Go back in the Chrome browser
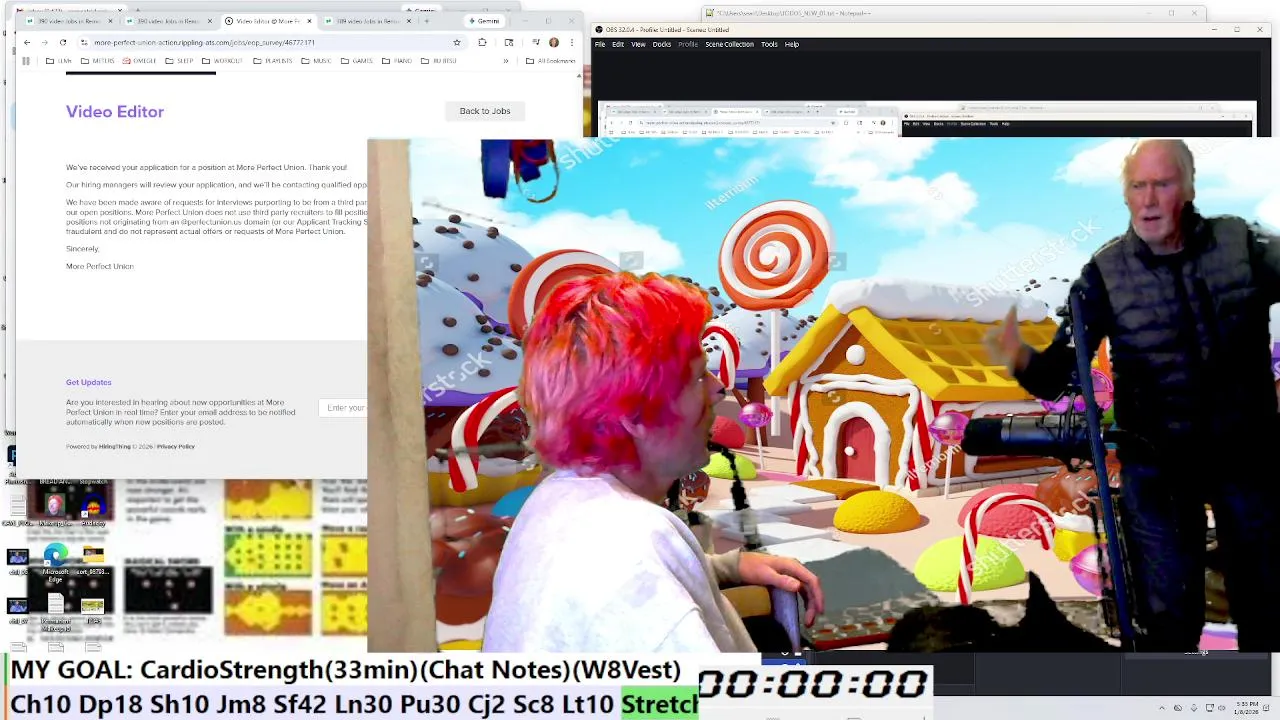 tap(27, 43)
